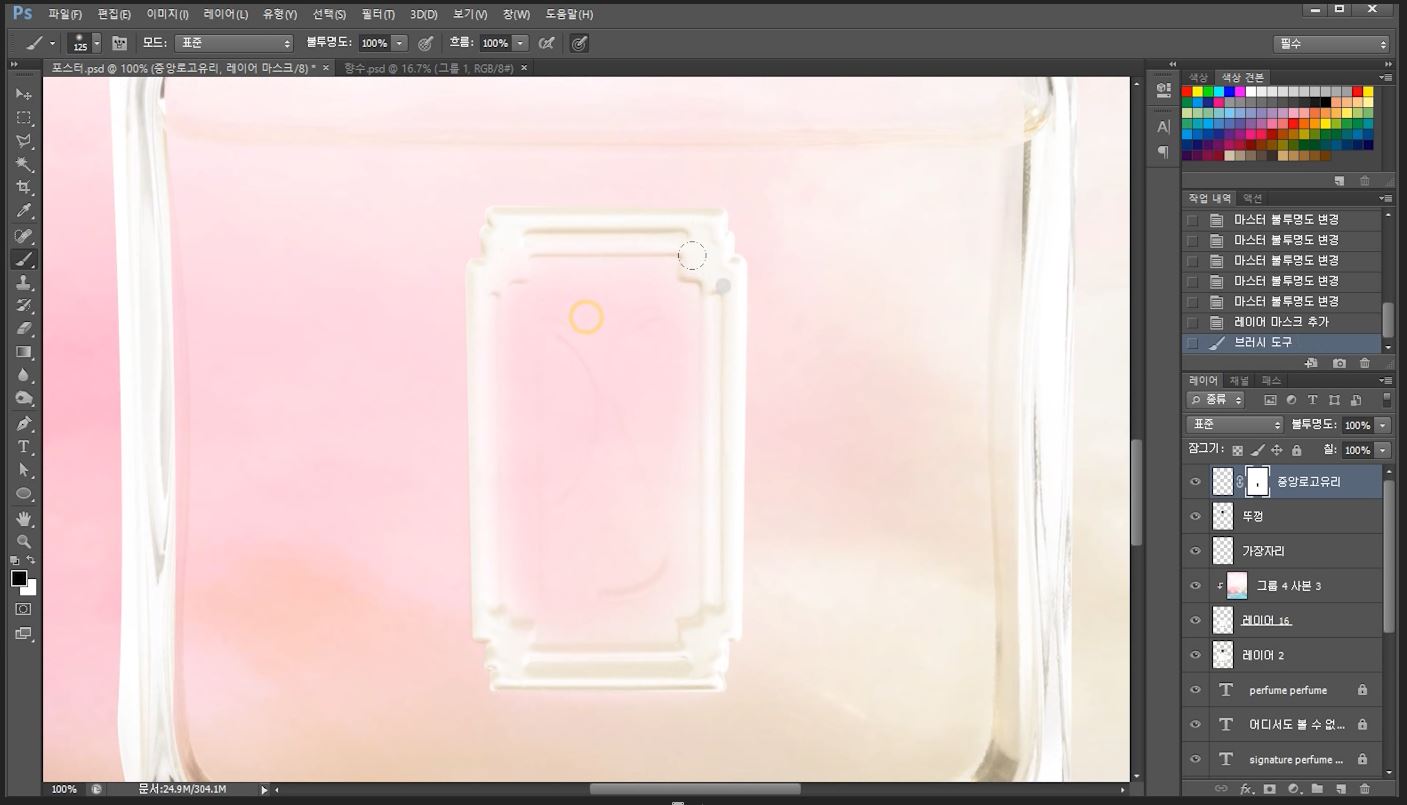The image size is (1407, 805).
Task: Toggle Quick Mask mode
Action: (x=24, y=609)
